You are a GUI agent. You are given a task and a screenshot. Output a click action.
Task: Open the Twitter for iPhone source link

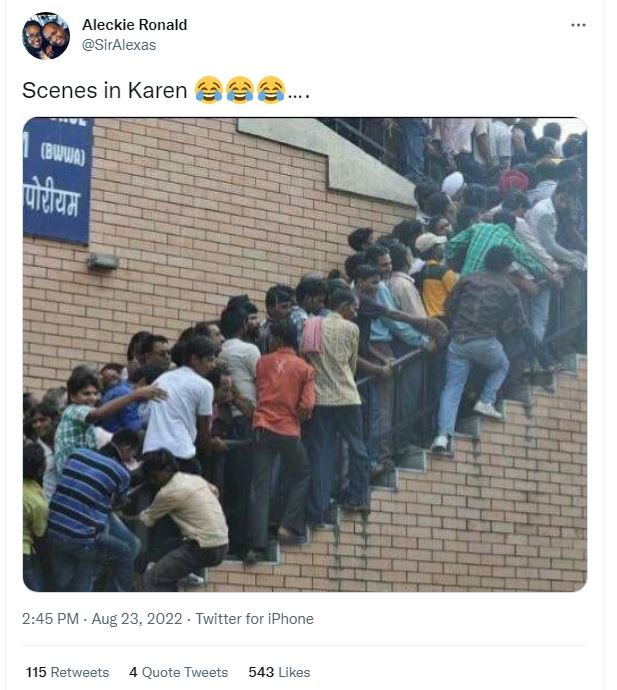click(254, 619)
